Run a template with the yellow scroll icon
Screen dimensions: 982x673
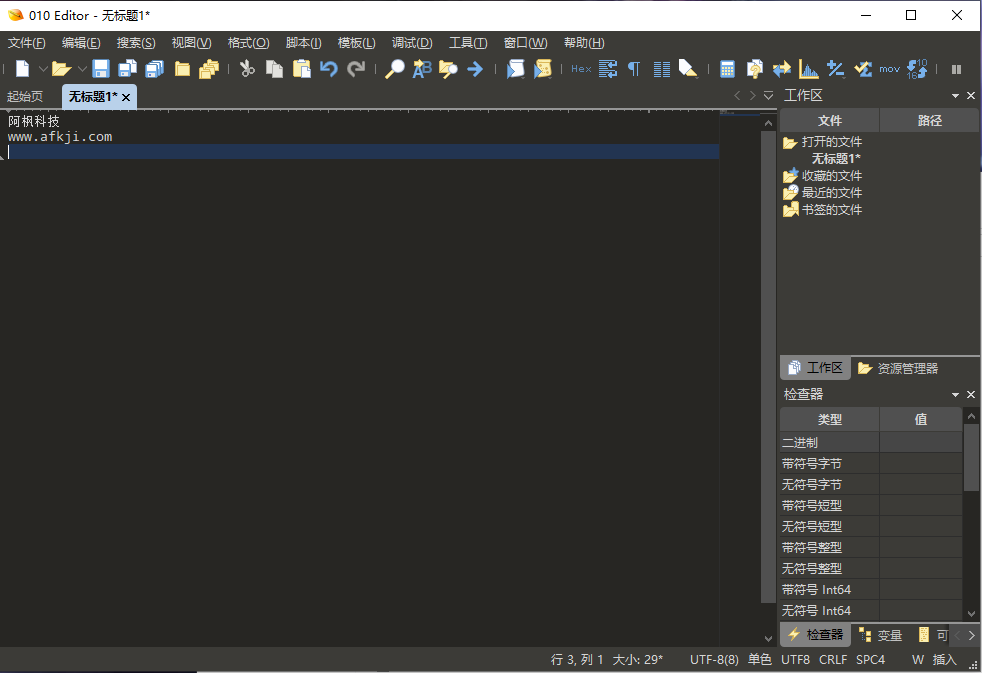point(542,69)
